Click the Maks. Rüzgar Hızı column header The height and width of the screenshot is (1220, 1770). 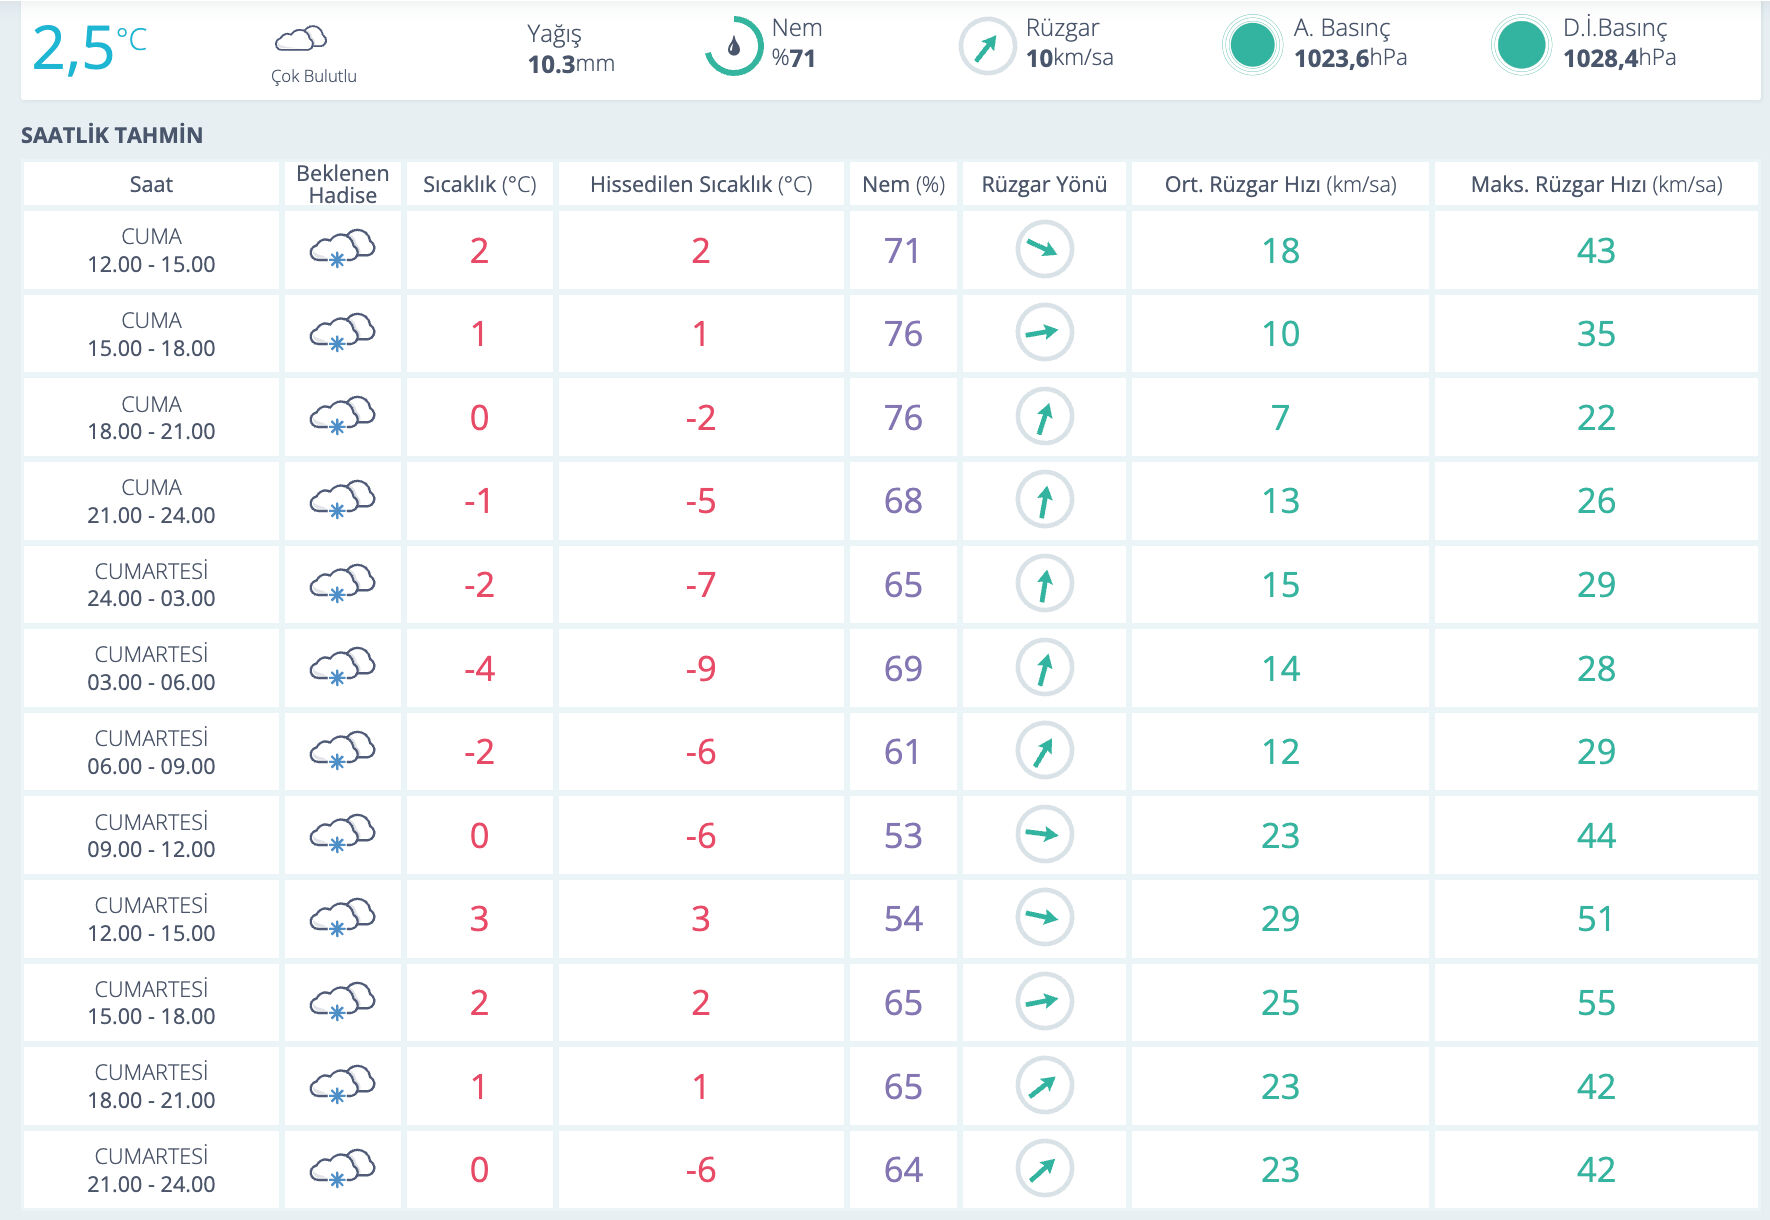click(x=1596, y=184)
